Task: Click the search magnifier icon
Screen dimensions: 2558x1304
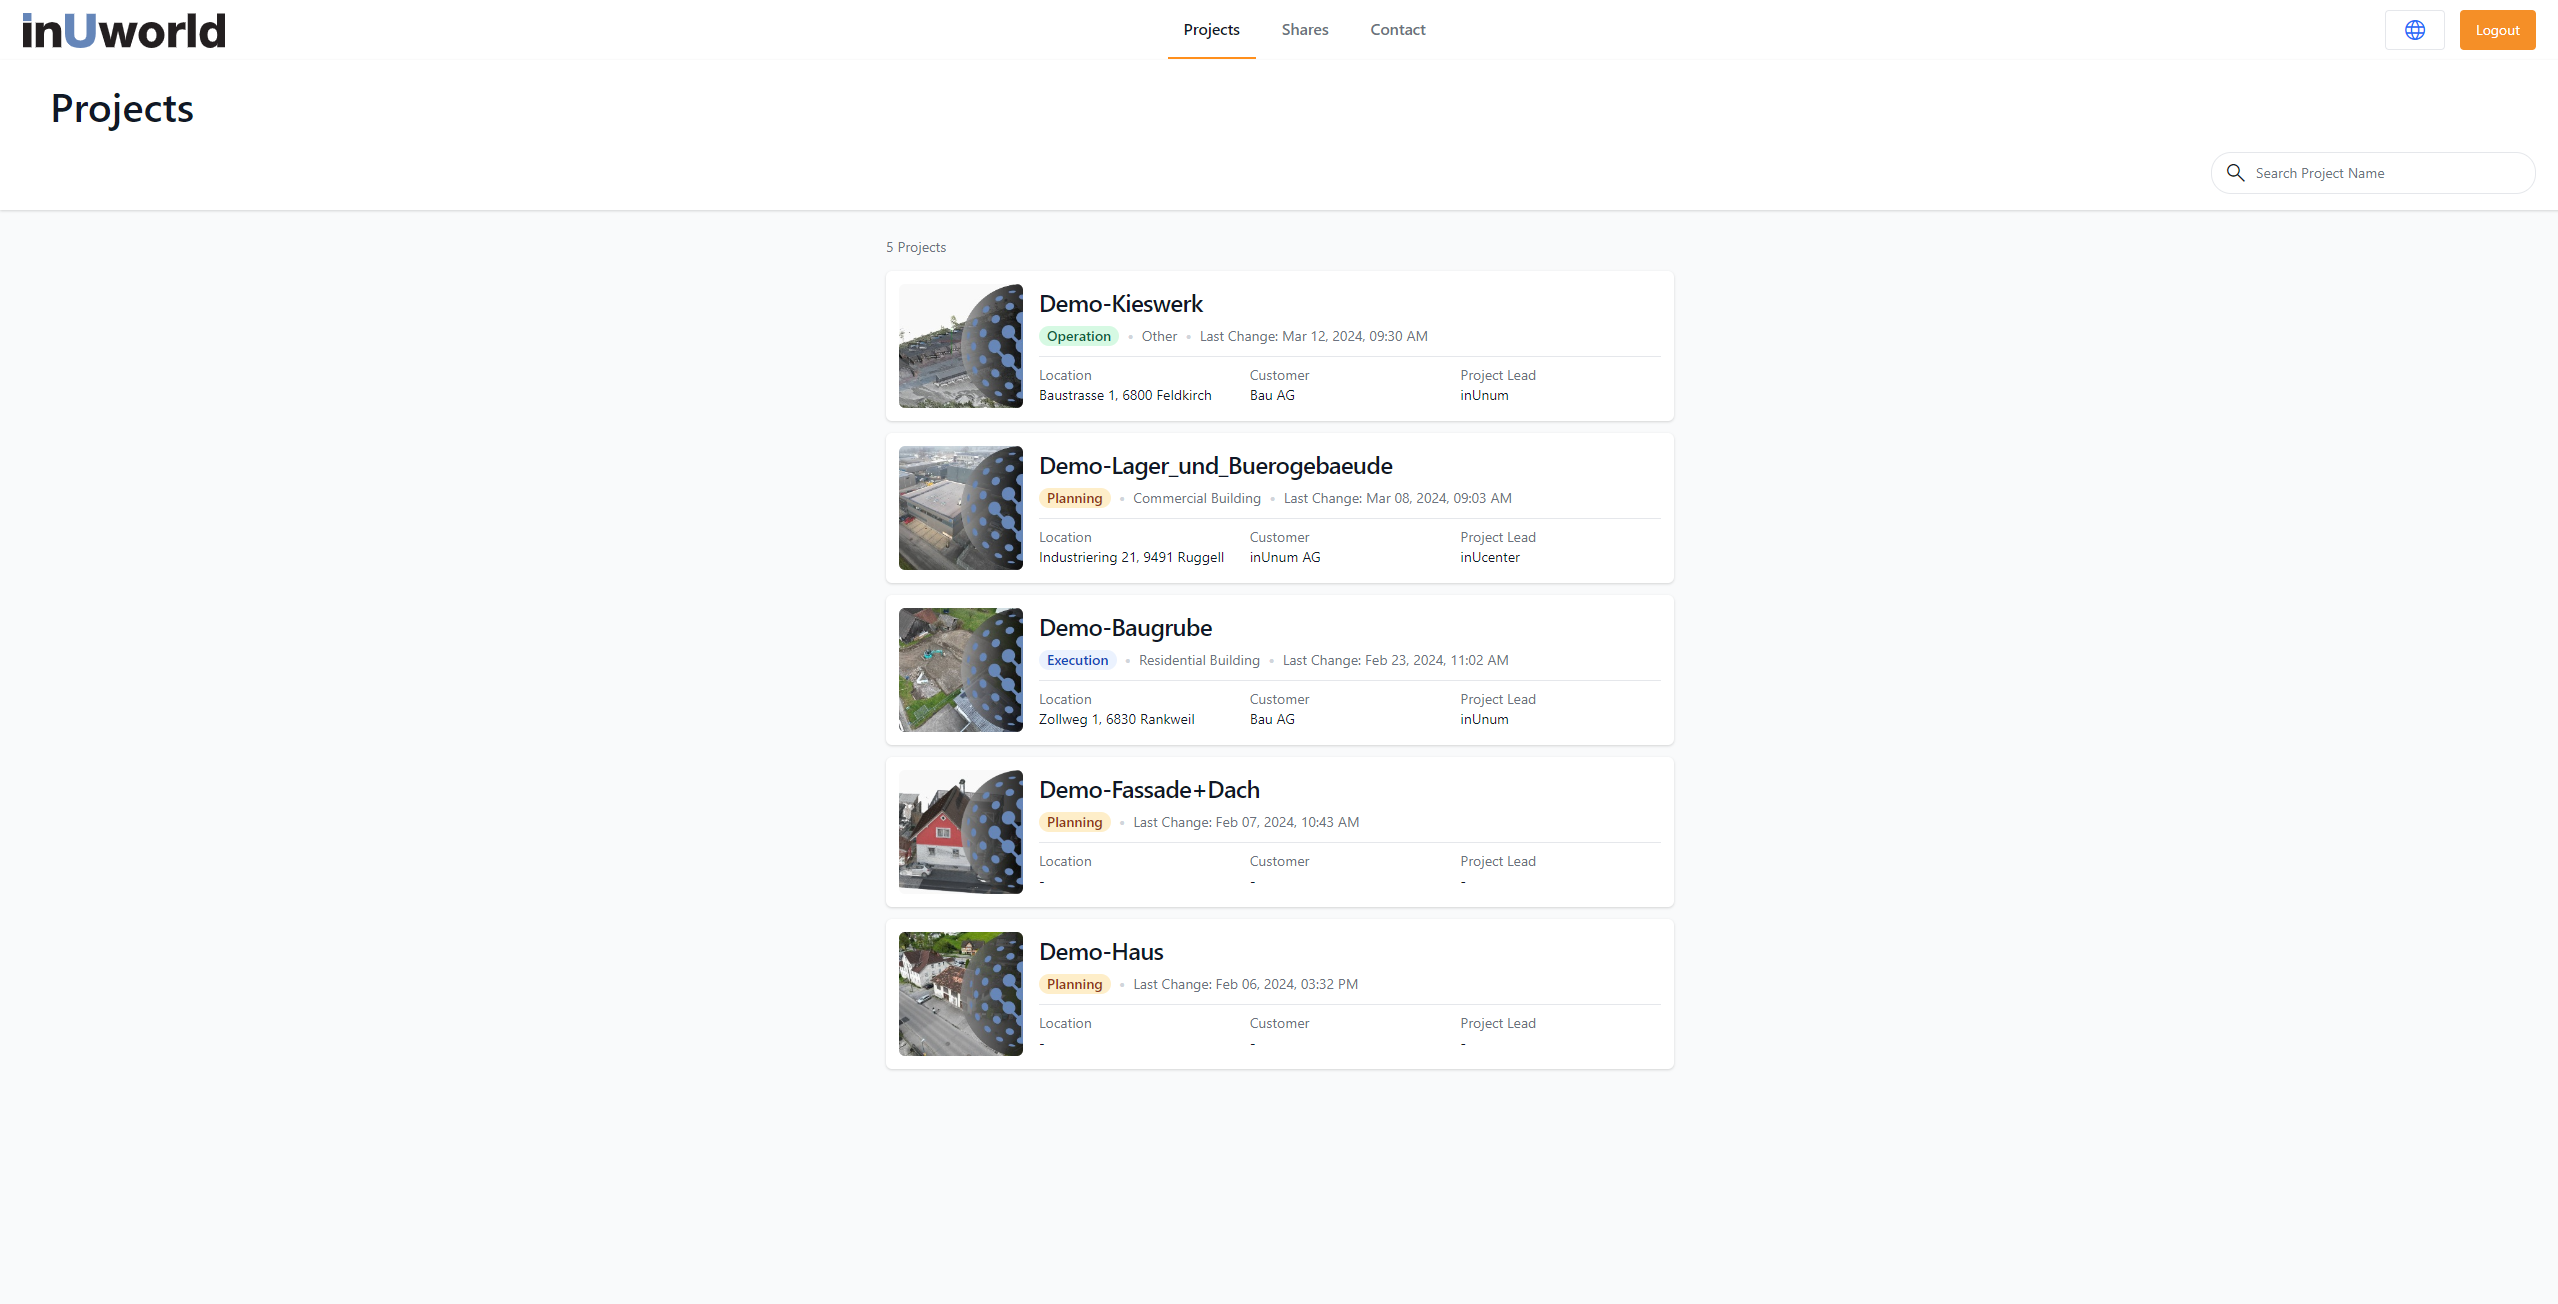Action: pyautogui.click(x=2236, y=173)
